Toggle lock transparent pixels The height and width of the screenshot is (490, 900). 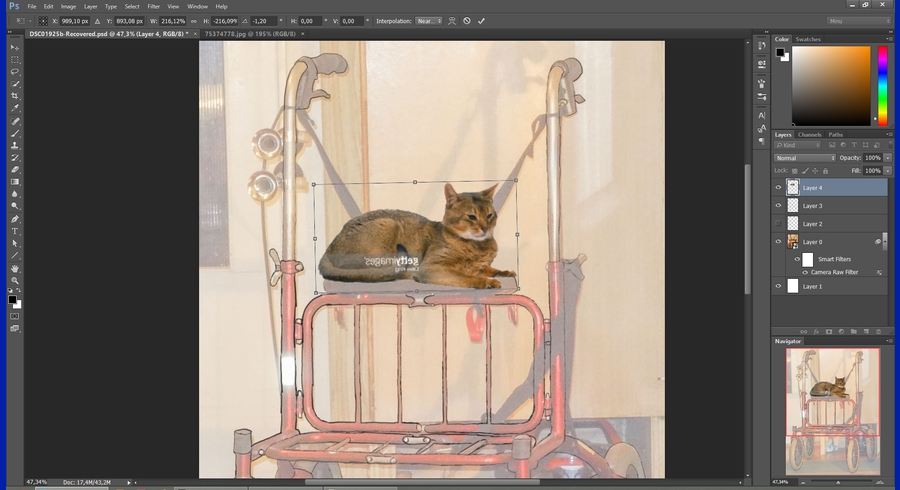(794, 171)
